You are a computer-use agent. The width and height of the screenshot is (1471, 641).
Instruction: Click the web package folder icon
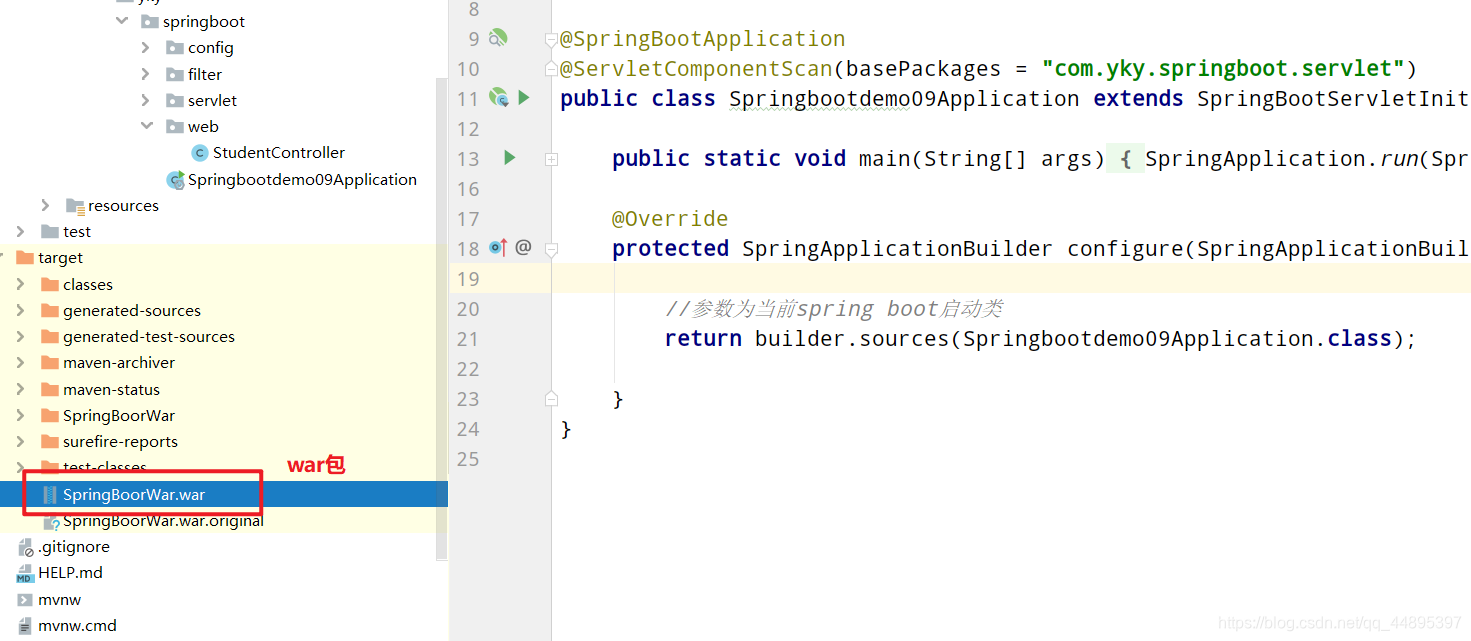[x=174, y=126]
